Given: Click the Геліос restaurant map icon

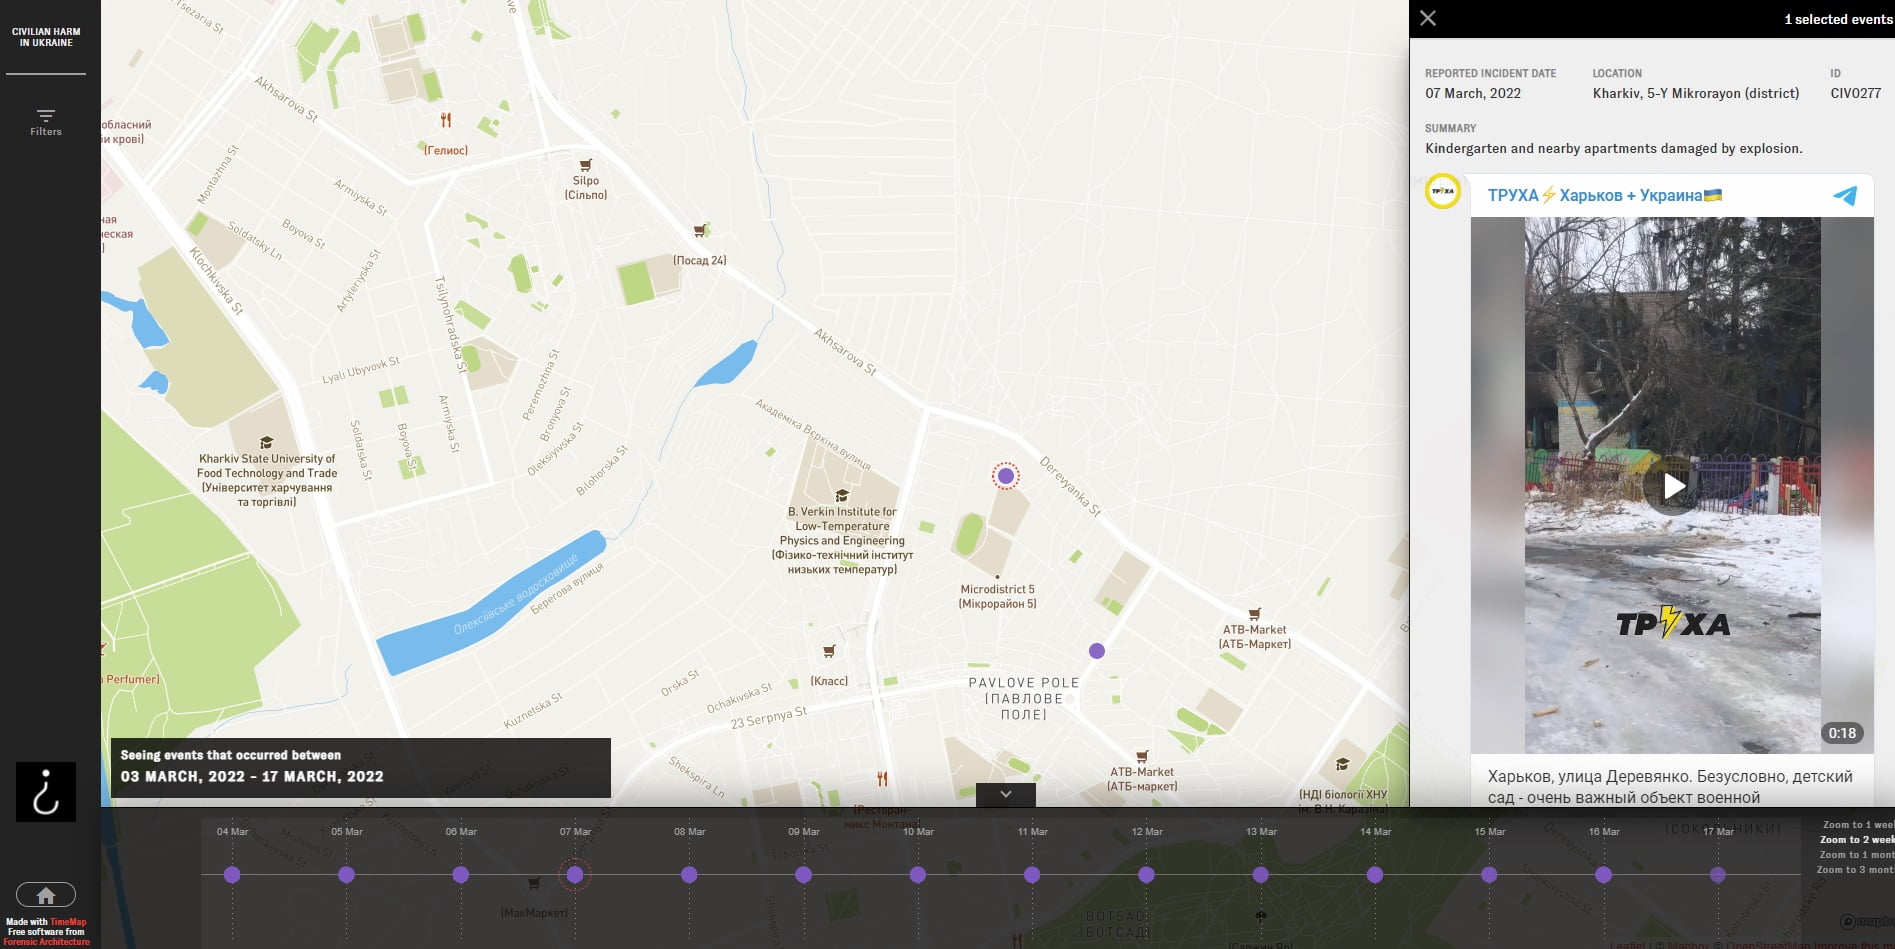Looking at the screenshot, I should (x=446, y=120).
